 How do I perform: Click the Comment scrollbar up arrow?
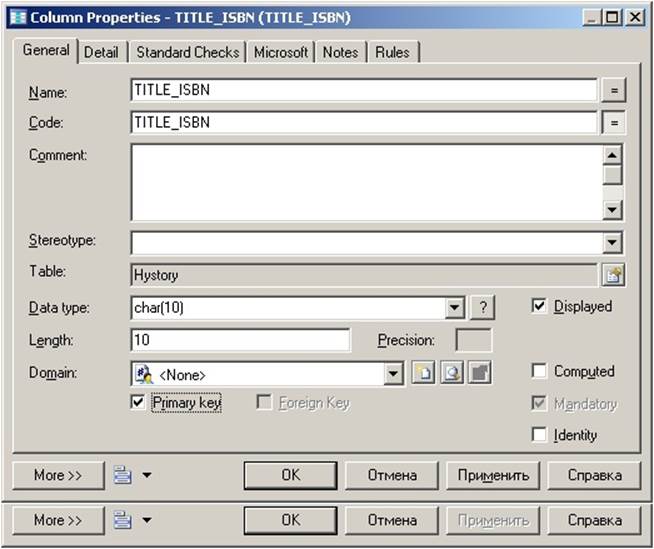[x=612, y=156]
